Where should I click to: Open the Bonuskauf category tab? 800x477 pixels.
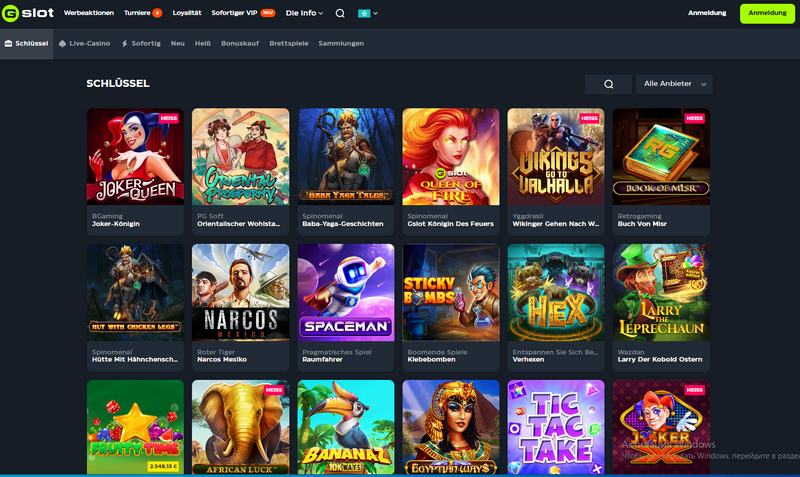point(240,43)
